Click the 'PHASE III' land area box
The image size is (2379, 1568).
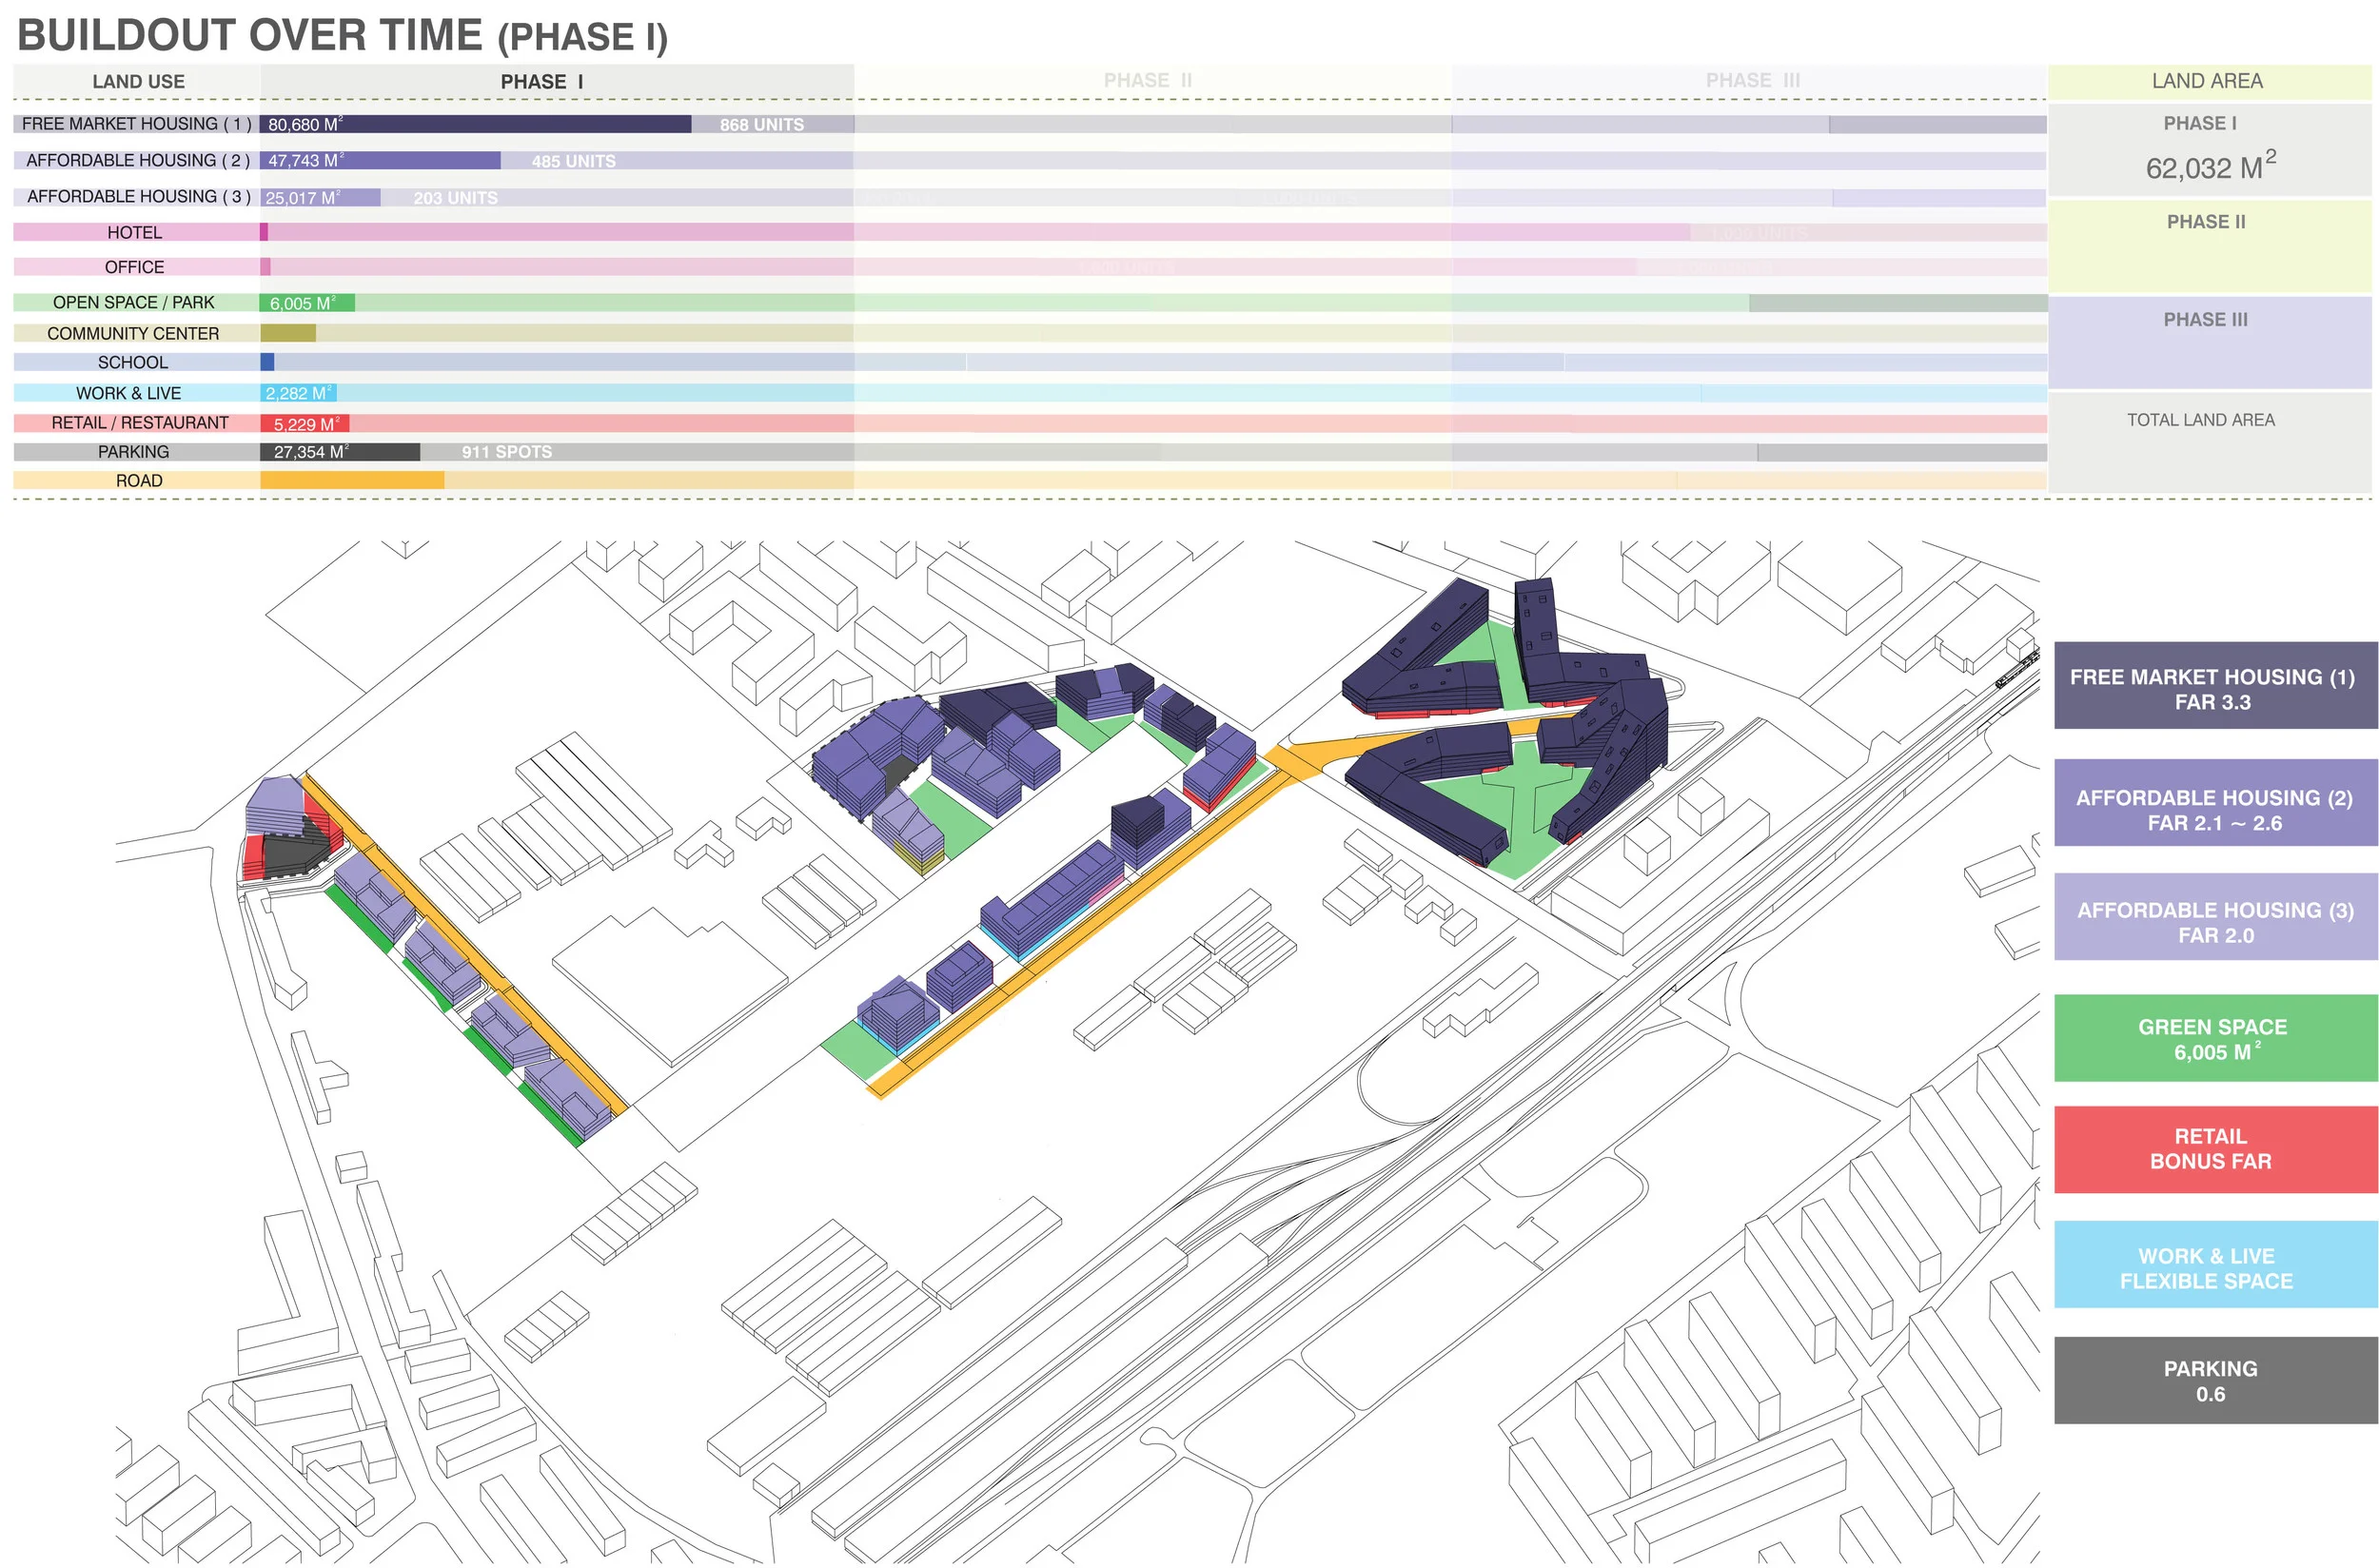pos(2208,342)
